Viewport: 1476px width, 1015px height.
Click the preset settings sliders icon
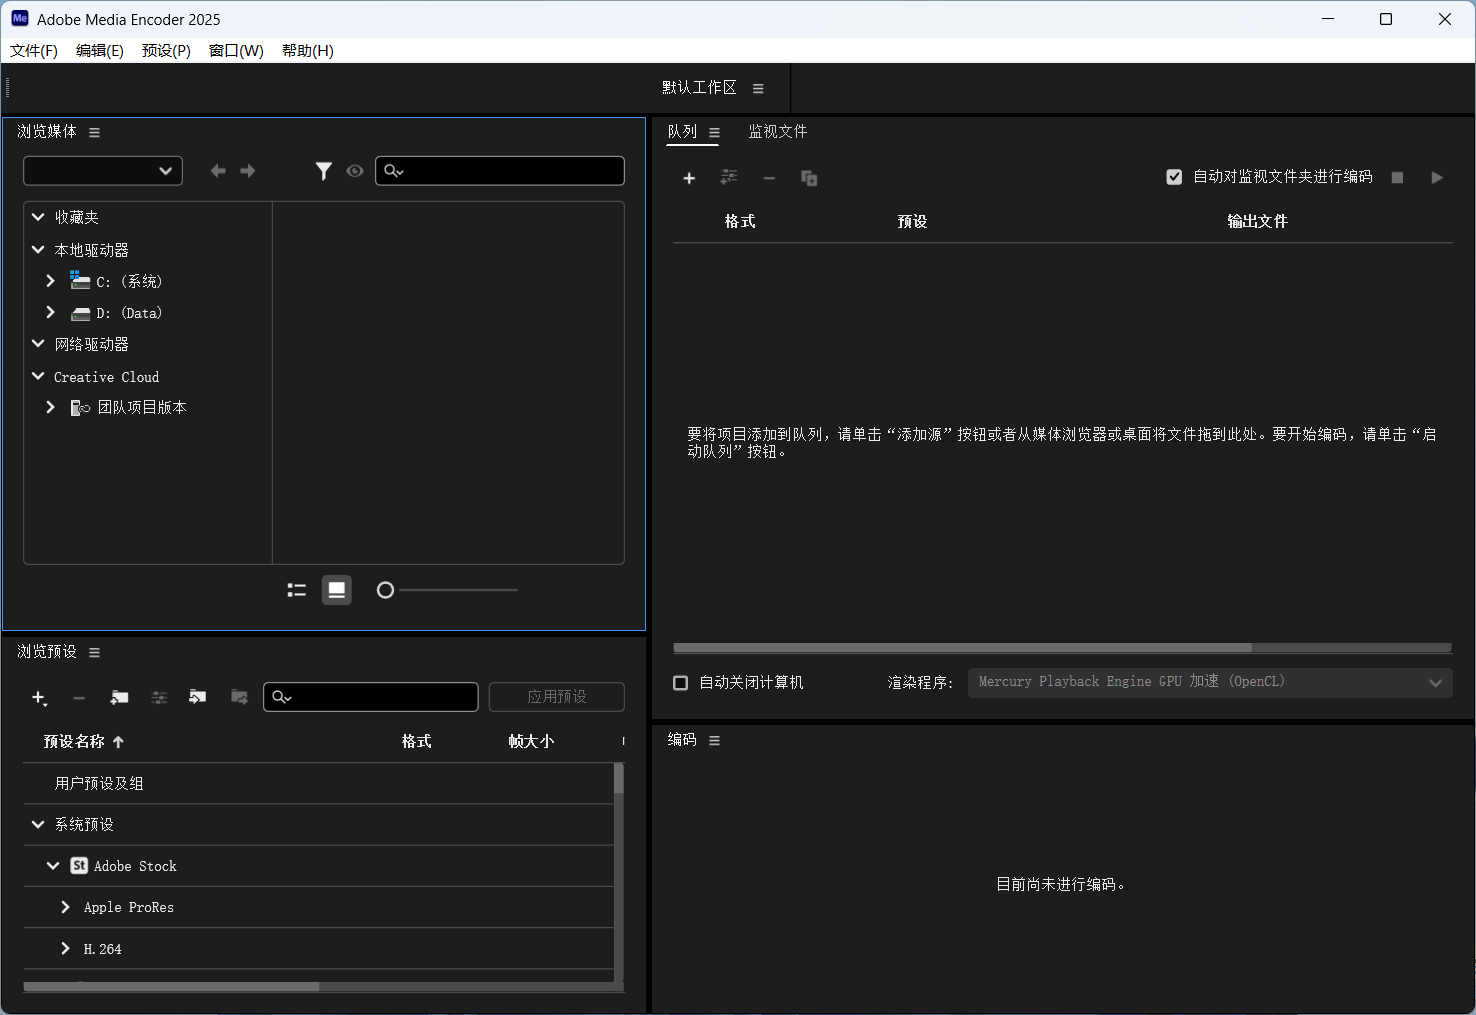pyautogui.click(x=159, y=697)
